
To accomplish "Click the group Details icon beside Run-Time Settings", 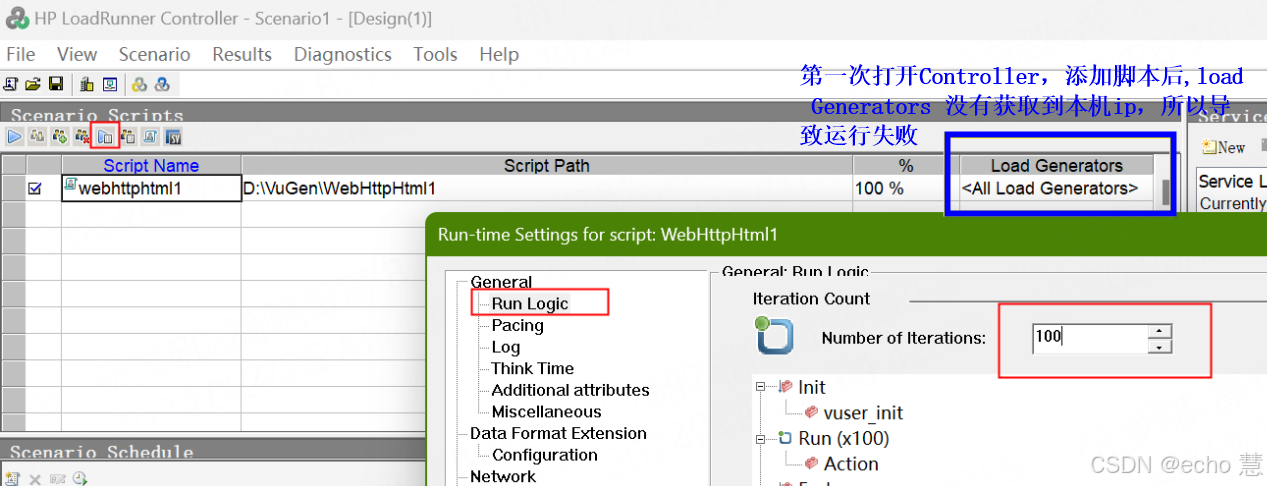I will [x=128, y=137].
